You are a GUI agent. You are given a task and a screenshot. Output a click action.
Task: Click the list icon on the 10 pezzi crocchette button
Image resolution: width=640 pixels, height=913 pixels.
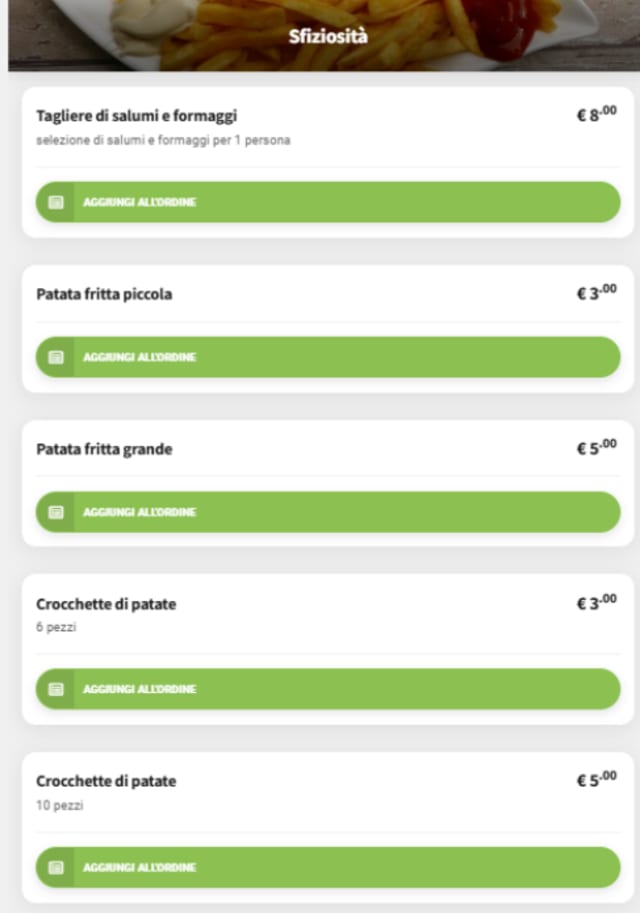[x=56, y=867]
